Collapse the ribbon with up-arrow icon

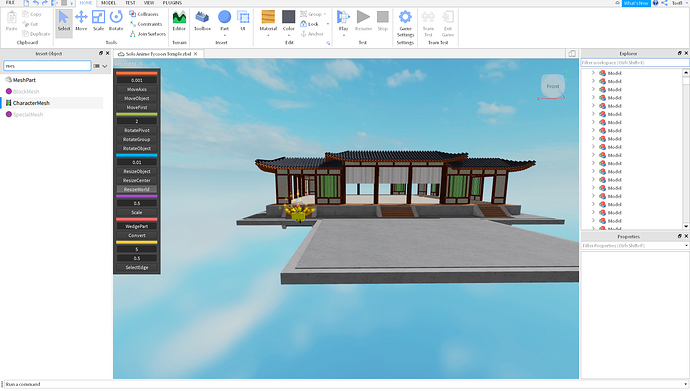617,3
